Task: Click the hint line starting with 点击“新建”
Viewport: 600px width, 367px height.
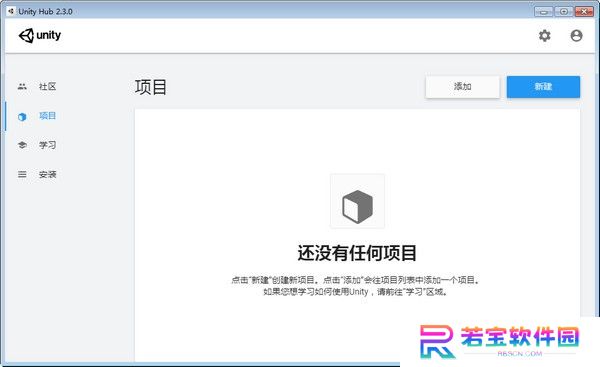Action: 355,280
